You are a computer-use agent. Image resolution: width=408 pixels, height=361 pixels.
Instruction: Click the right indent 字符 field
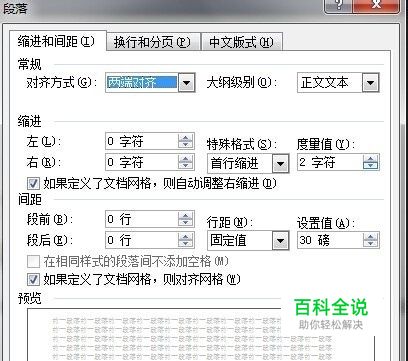[142, 162]
